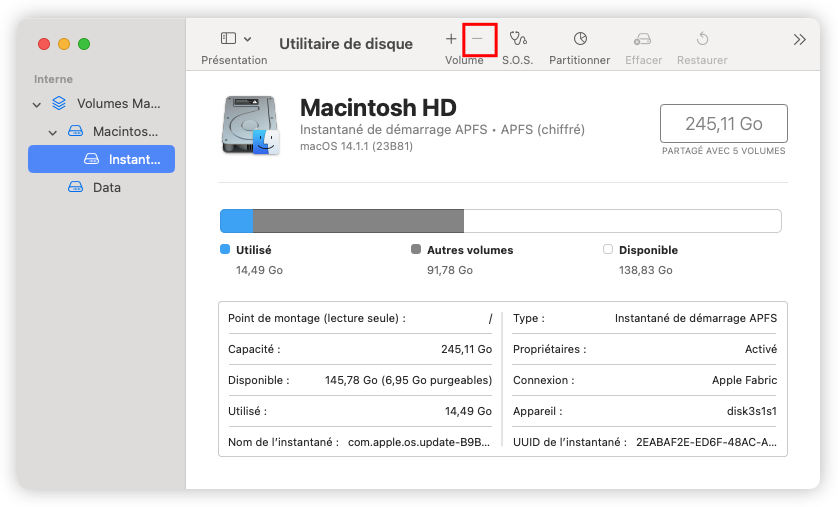Click the UUID 2EABAF2E-ED6F-48AC-A... value
The image size is (838, 507).
(706, 442)
